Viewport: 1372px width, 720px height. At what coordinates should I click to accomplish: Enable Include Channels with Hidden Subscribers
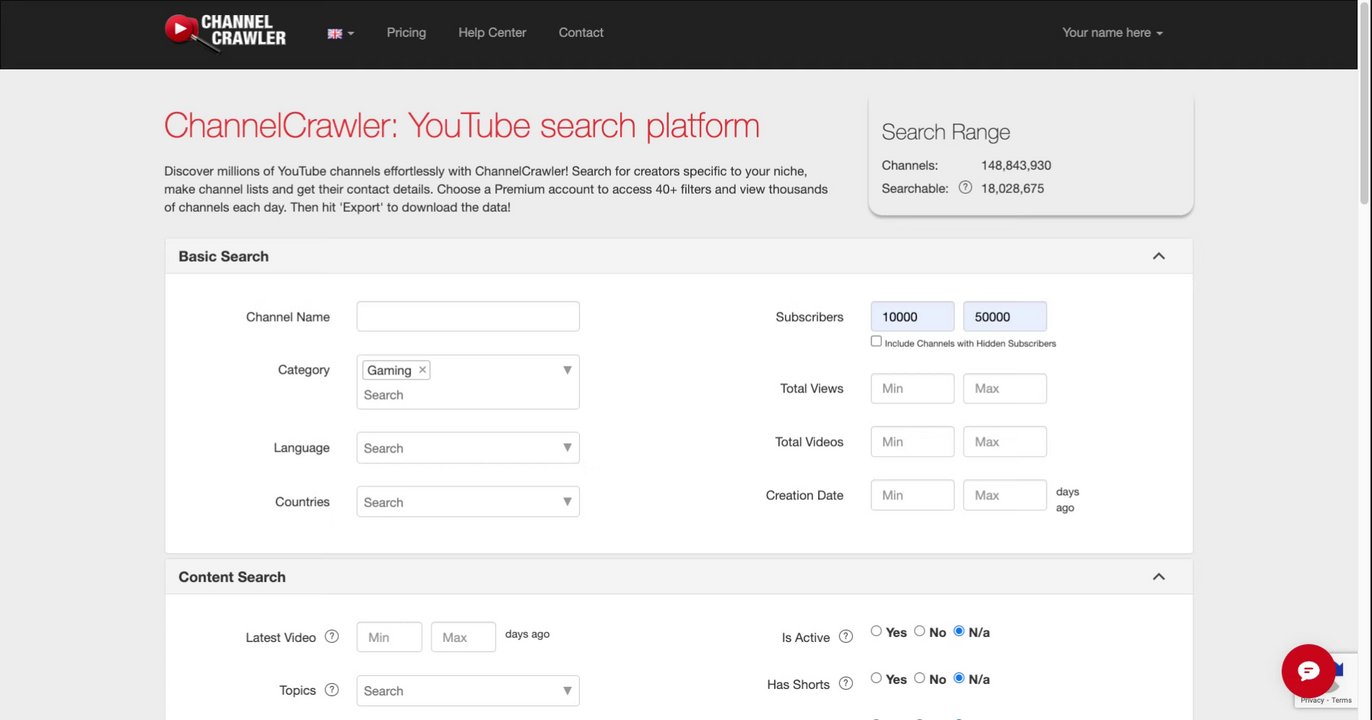tap(876, 342)
